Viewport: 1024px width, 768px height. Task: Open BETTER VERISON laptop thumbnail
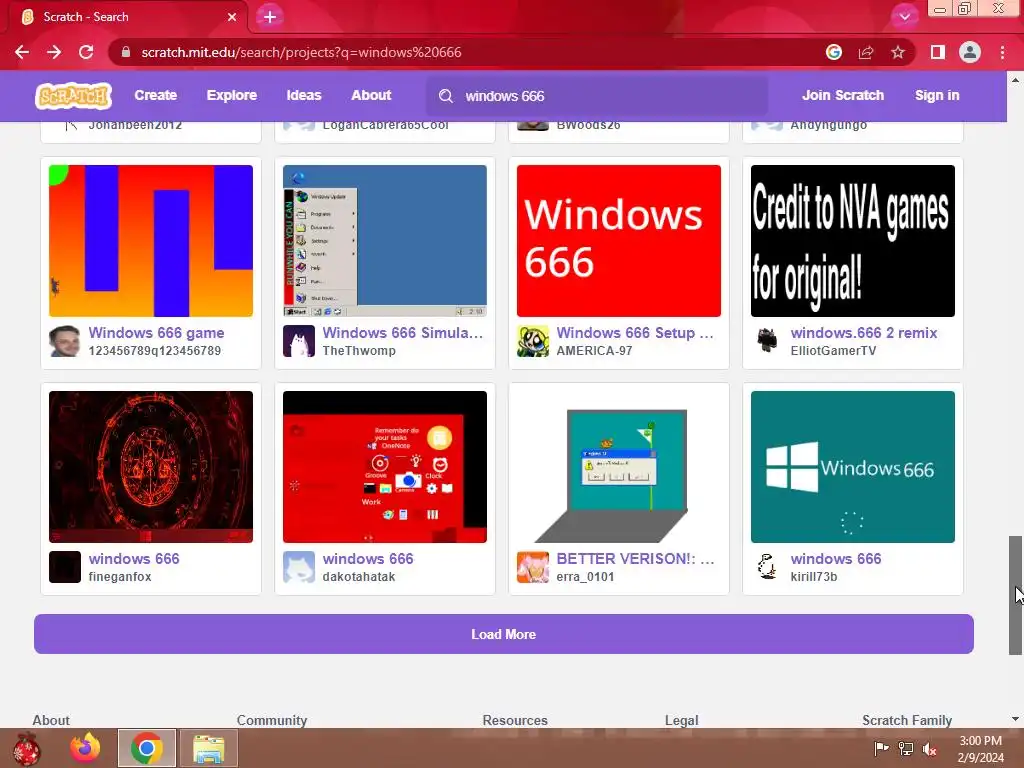pos(618,467)
